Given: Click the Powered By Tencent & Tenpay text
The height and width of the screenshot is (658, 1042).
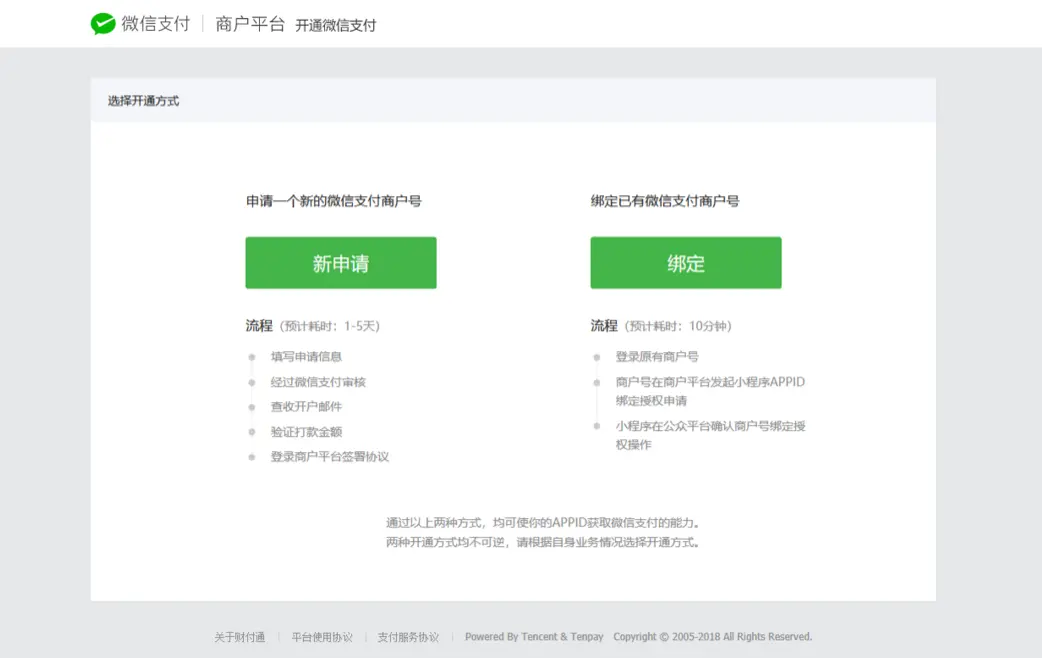Looking at the screenshot, I should (534, 637).
